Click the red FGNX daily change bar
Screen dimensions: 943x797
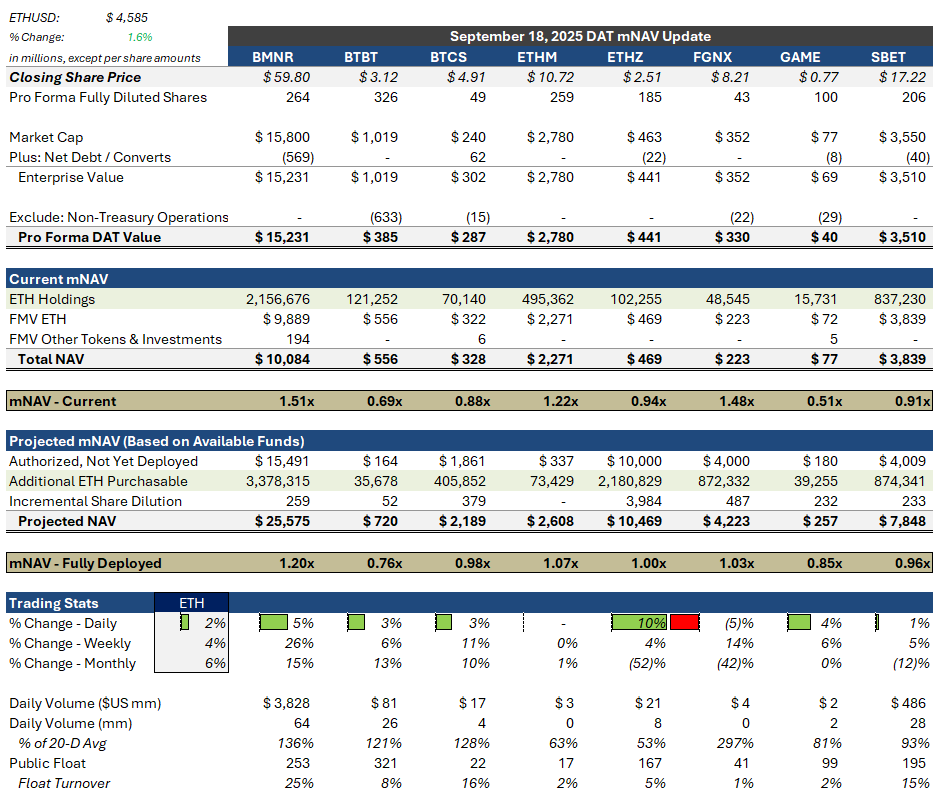pyautogui.click(x=684, y=622)
